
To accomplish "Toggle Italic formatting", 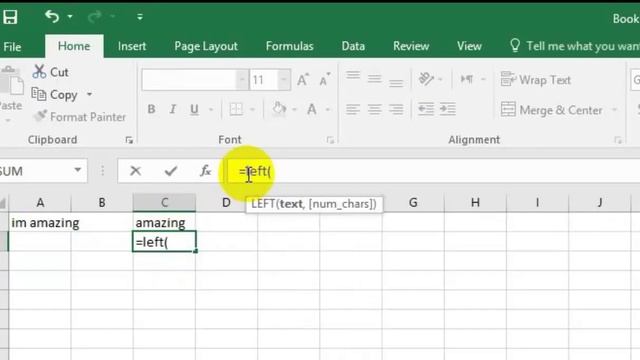I will coord(173,109).
